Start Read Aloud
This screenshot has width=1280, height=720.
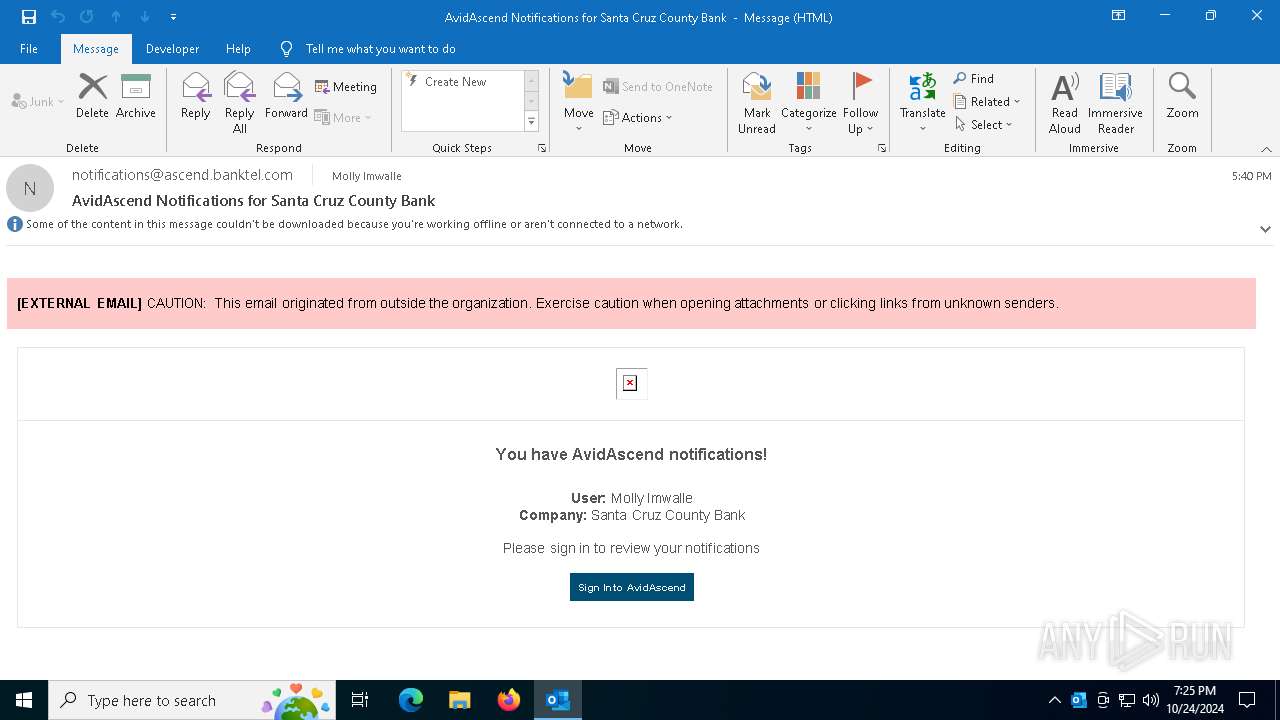(x=1065, y=103)
